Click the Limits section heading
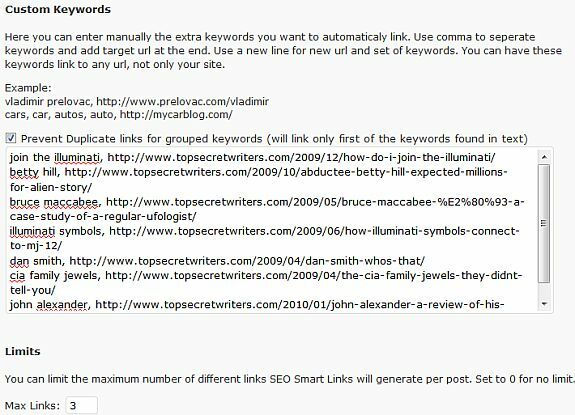The width and height of the screenshot is (575, 415). pyautogui.click(x=23, y=351)
